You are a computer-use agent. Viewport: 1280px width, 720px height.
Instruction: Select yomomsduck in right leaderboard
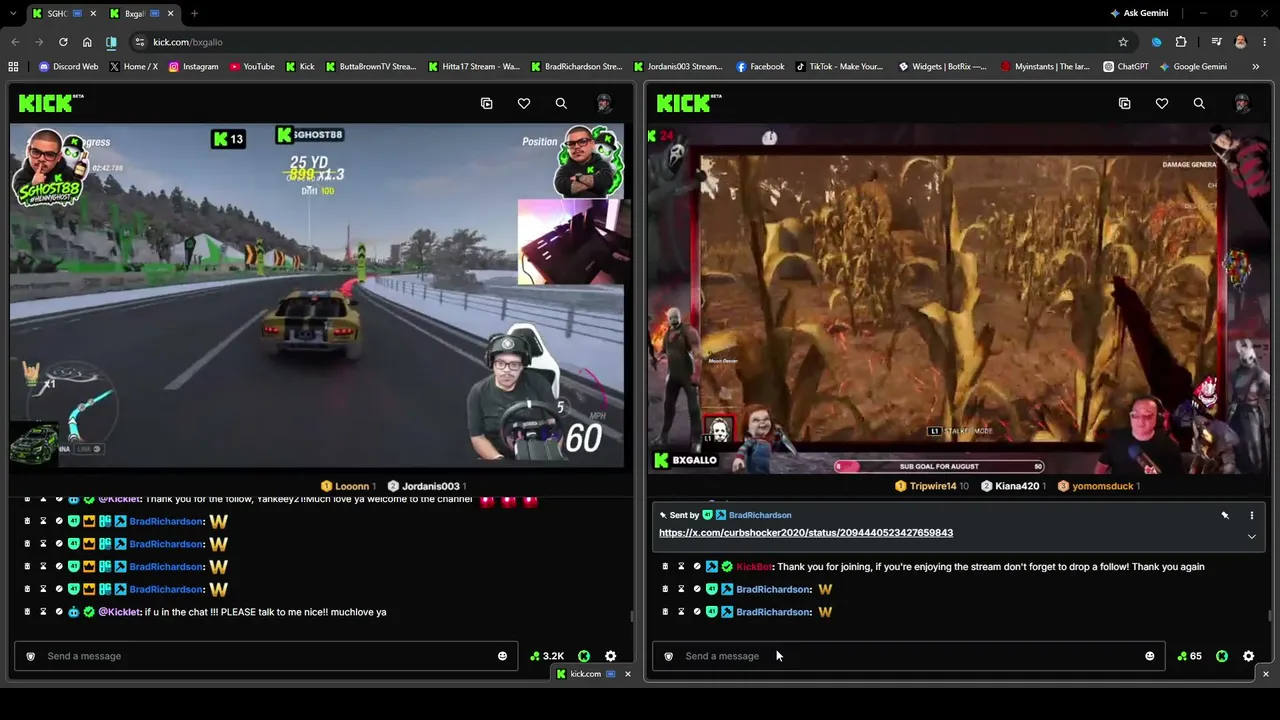point(1099,486)
